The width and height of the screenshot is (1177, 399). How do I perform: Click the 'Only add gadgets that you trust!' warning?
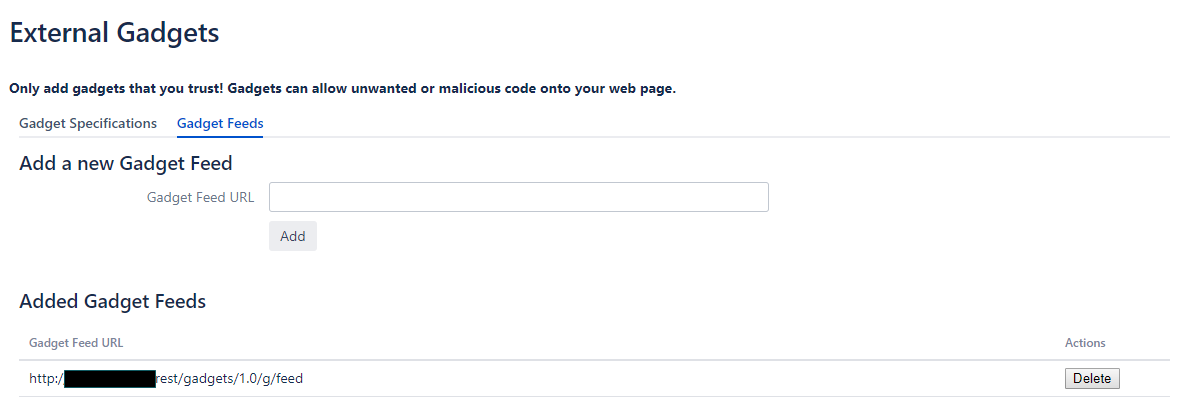[116, 88]
